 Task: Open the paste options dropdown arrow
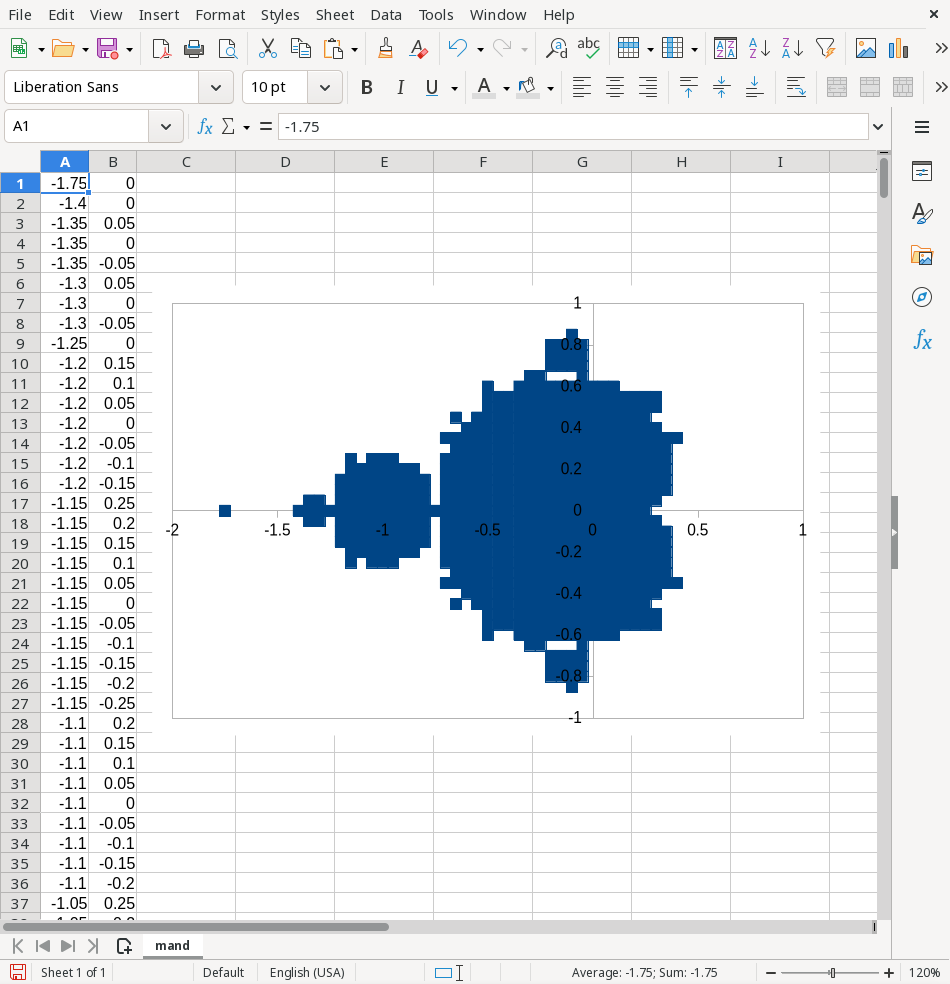355,49
